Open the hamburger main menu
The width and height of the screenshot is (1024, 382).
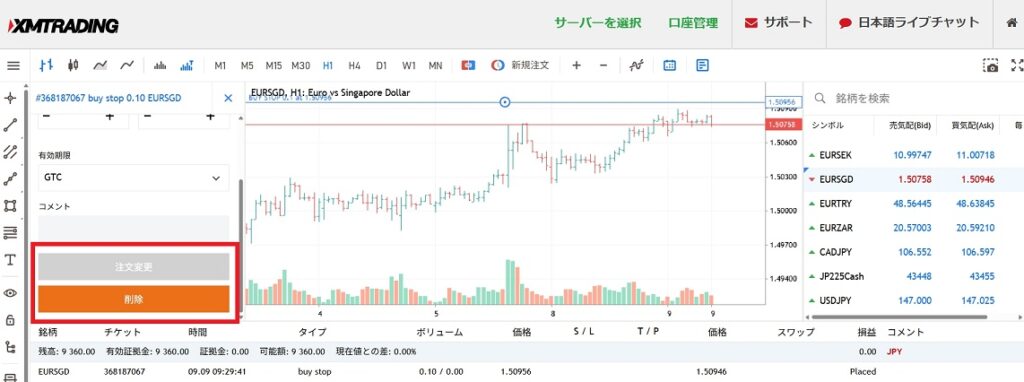point(13,65)
